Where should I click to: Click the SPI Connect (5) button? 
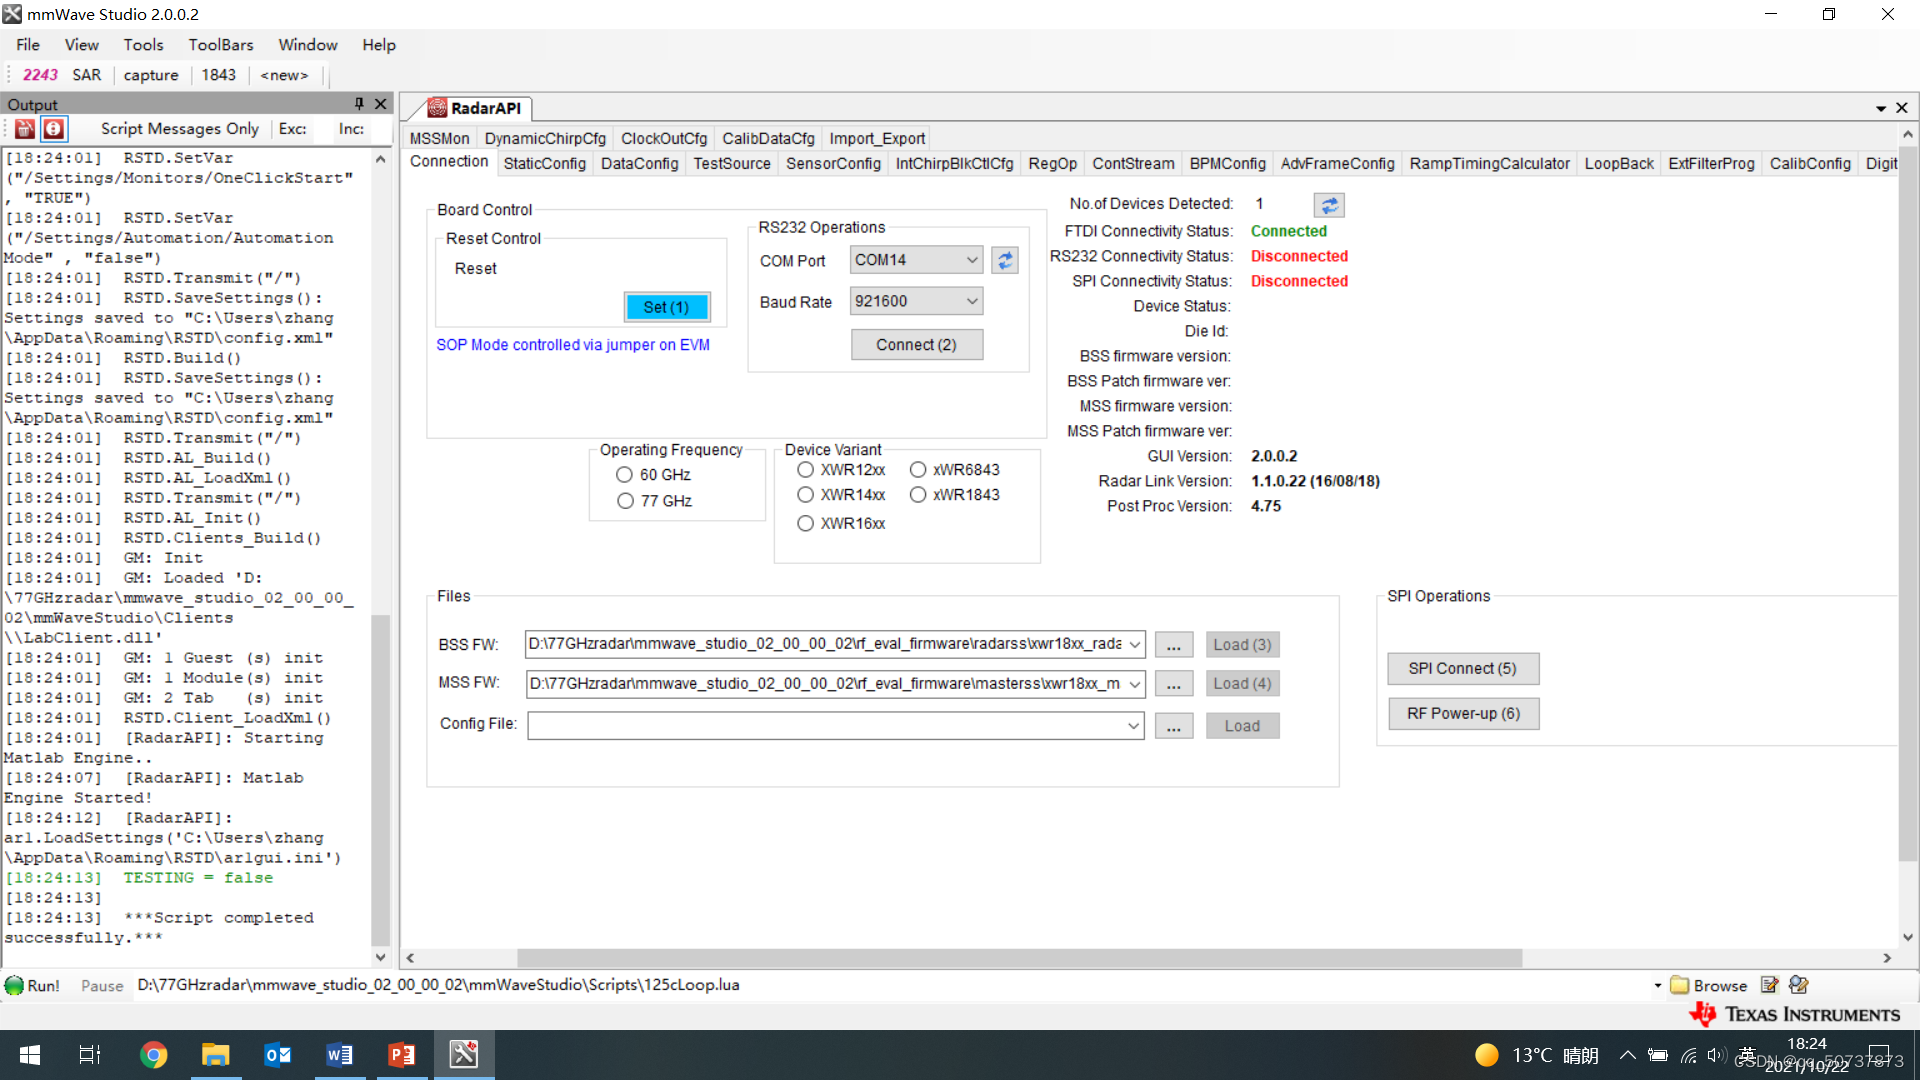1462,669
